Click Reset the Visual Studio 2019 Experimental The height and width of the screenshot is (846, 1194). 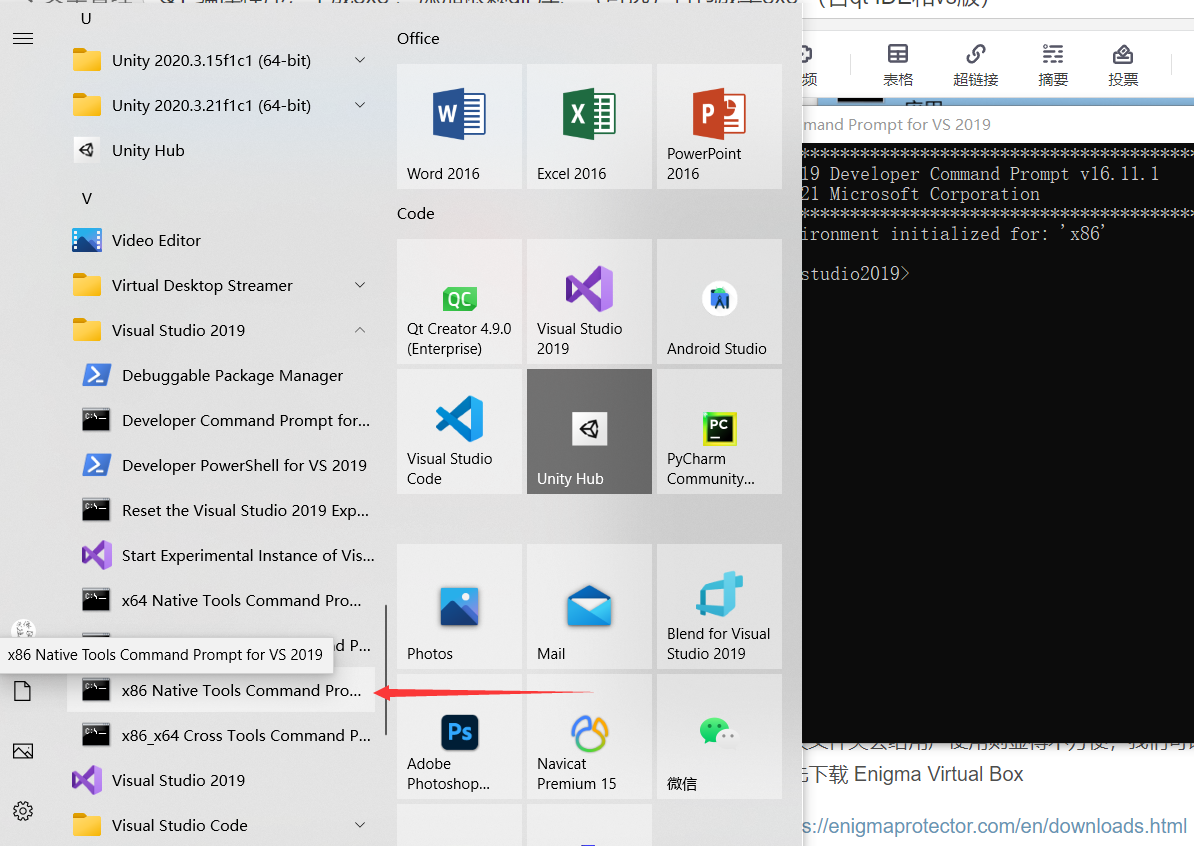(221, 510)
